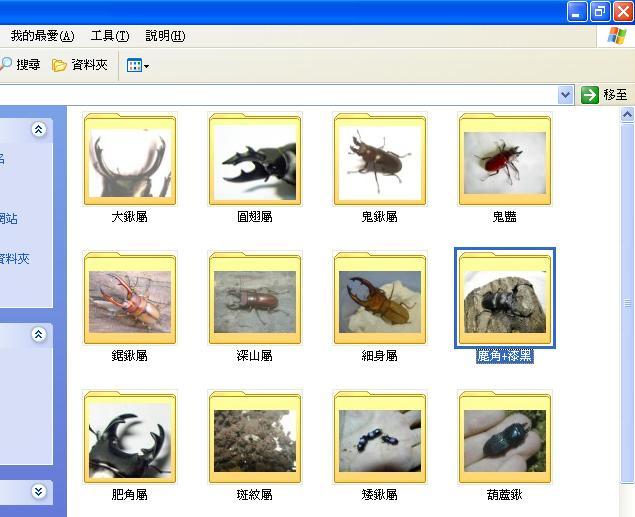Image resolution: width=635 pixels, height=517 pixels.
Task: Open the Views dropdown in toolbar
Action: pyautogui.click(x=138, y=65)
